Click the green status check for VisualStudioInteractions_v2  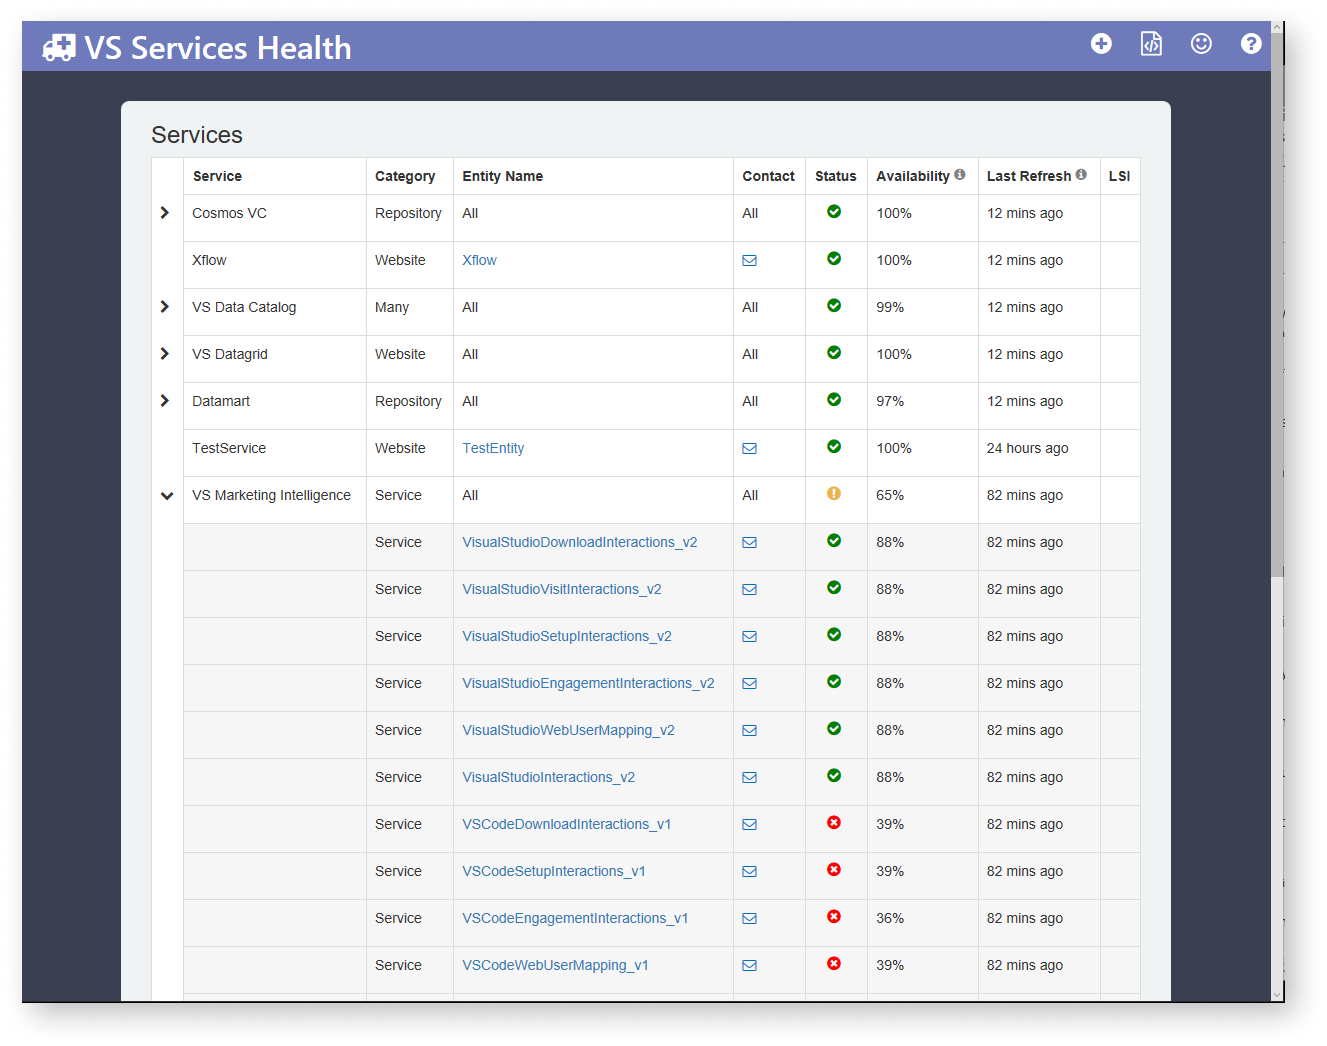[834, 775]
